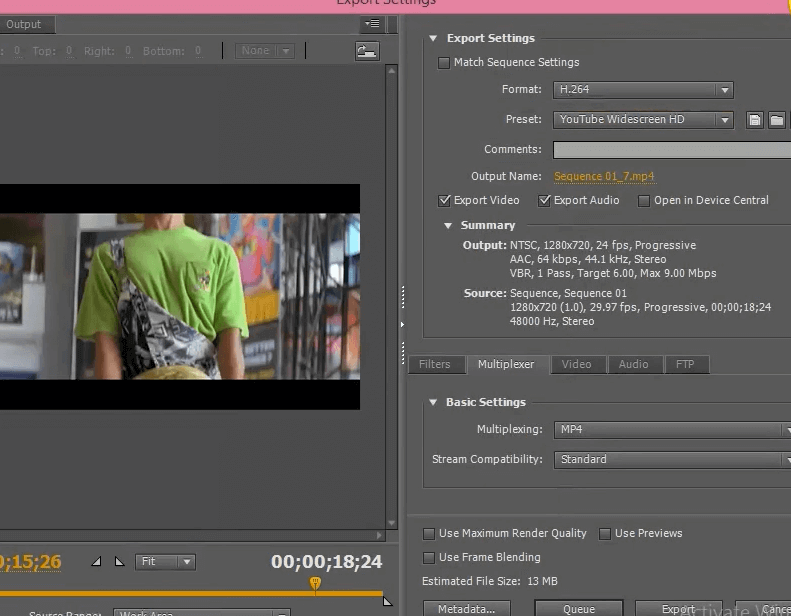This screenshot has width=791, height=616.
Task: Click the aspect ratio correction toggle icon
Action: [x=367, y=50]
